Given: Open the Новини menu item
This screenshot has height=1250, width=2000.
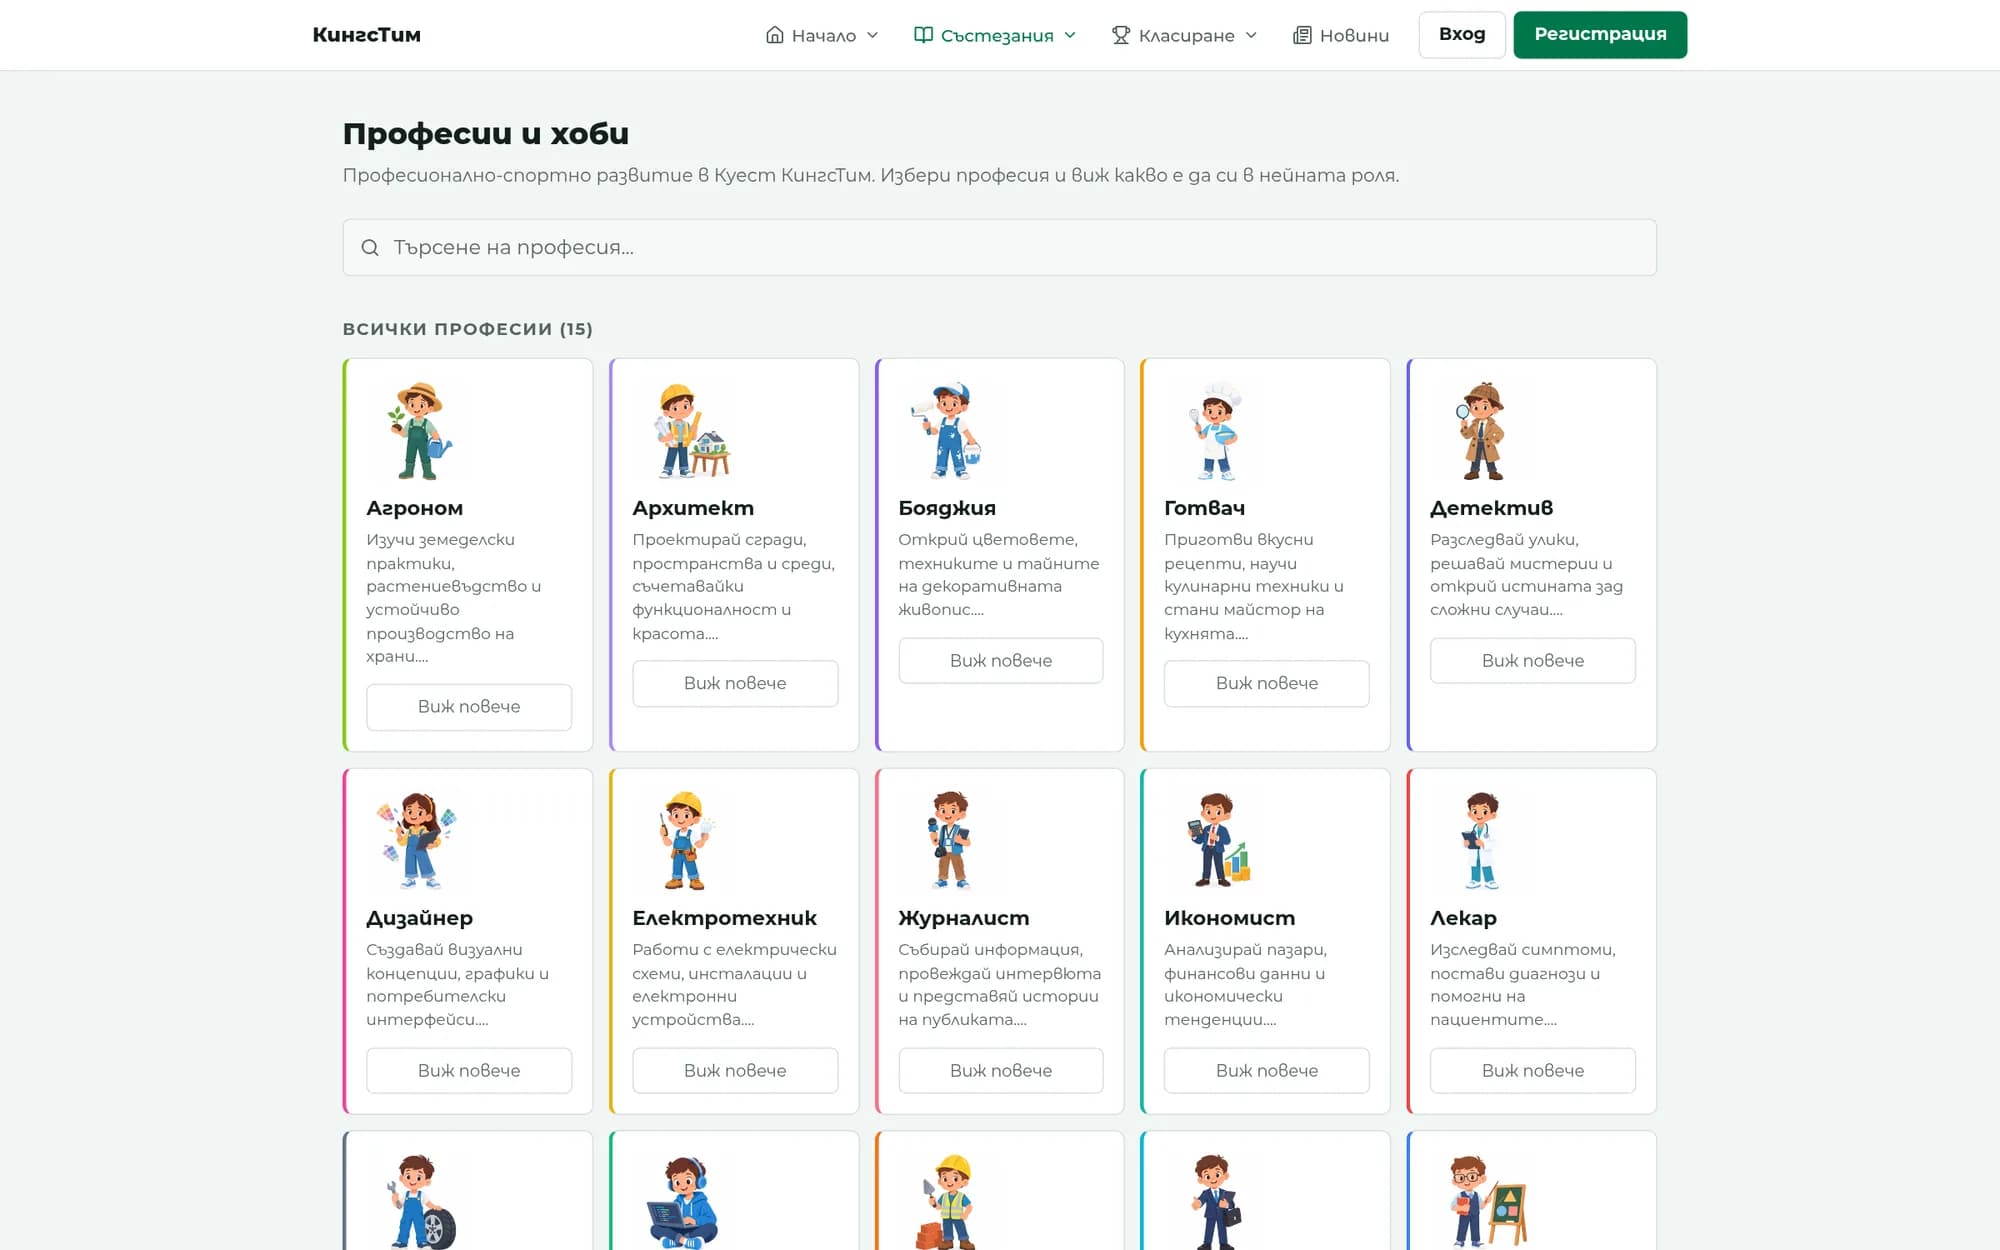Looking at the screenshot, I should (1341, 35).
